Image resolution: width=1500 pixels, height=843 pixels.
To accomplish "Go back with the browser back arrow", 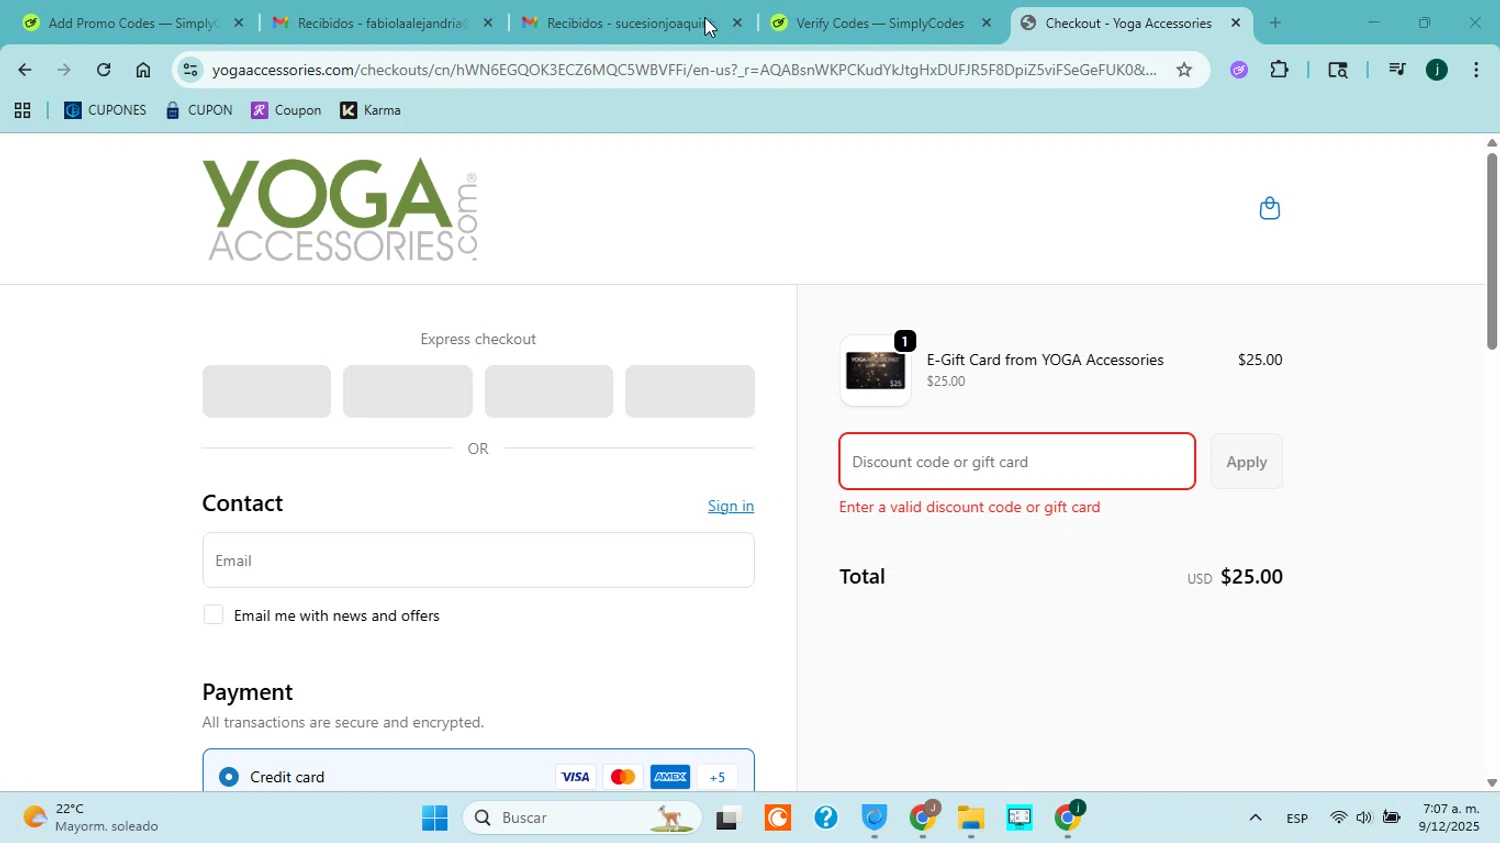I will pos(24,70).
